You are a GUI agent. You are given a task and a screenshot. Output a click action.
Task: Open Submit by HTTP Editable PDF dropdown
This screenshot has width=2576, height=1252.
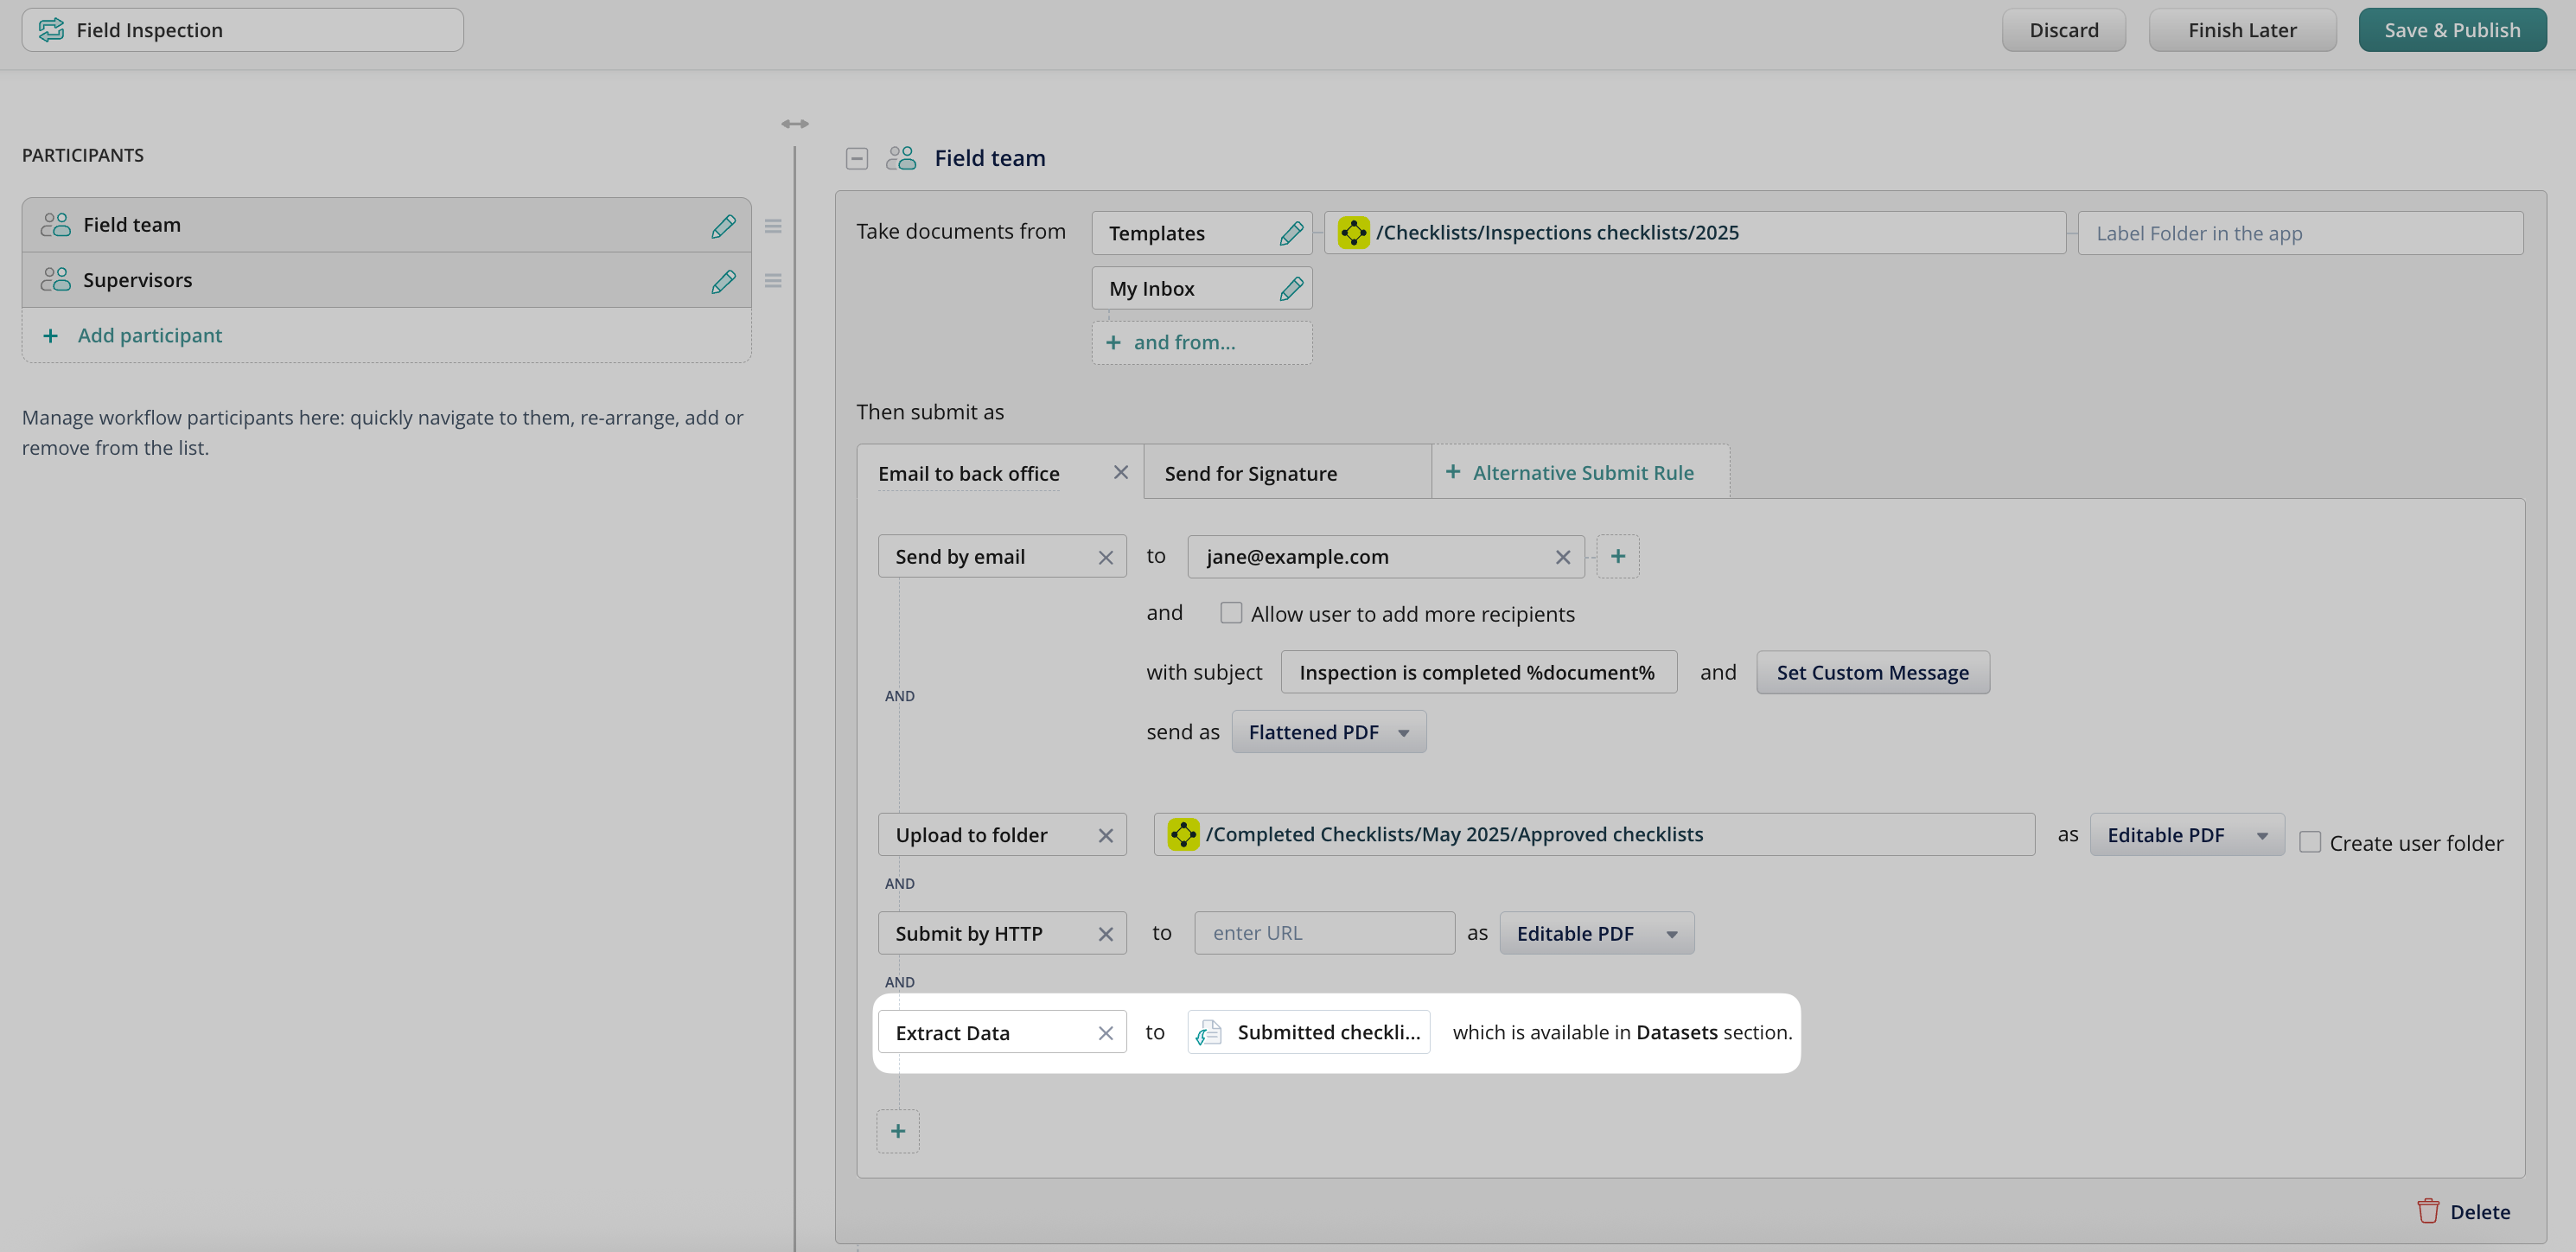(x=1596, y=933)
